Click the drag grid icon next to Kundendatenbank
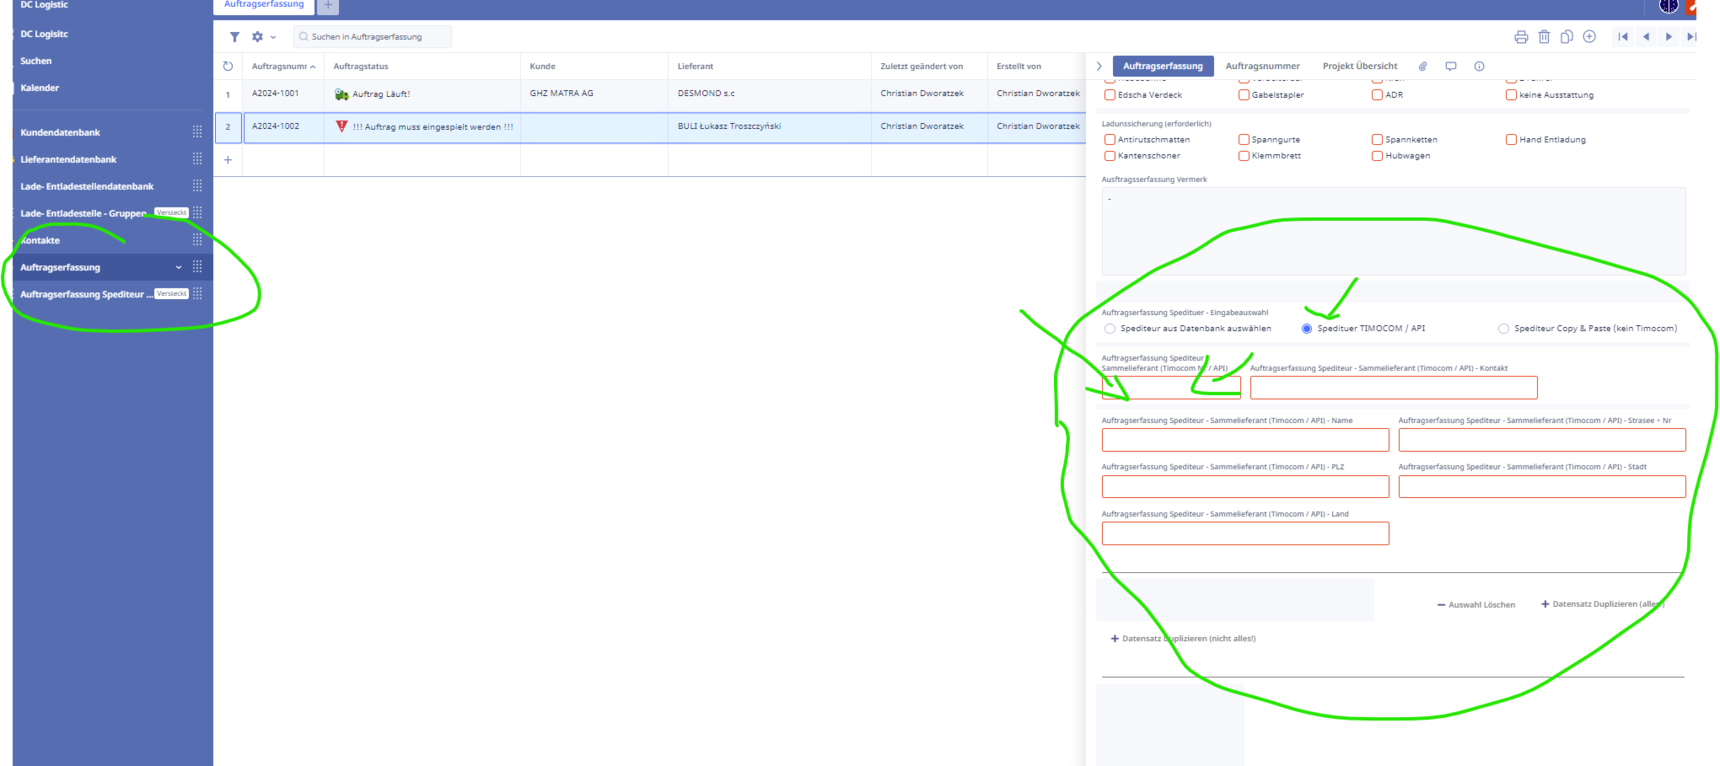Image resolution: width=1720 pixels, height=766 pixels. (x=197, y=132)
